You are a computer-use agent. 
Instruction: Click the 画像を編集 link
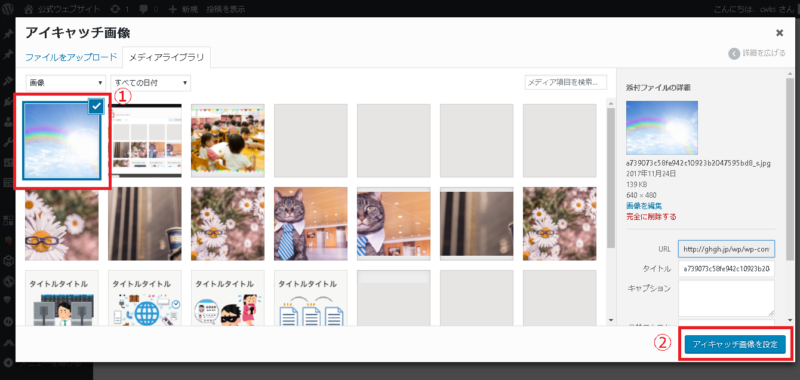pyautogui.click(x=644, y=206)
